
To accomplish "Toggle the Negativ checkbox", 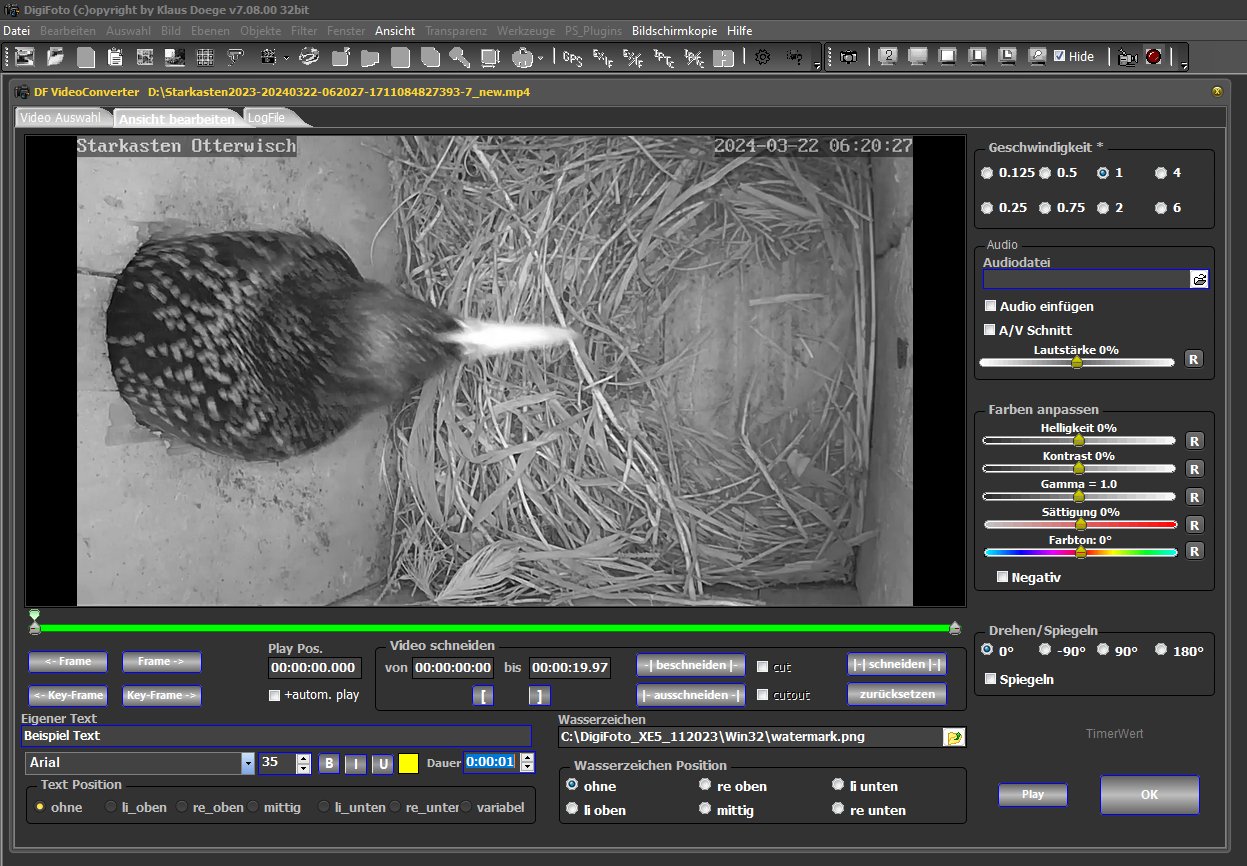I will (x=1002, y=577).
